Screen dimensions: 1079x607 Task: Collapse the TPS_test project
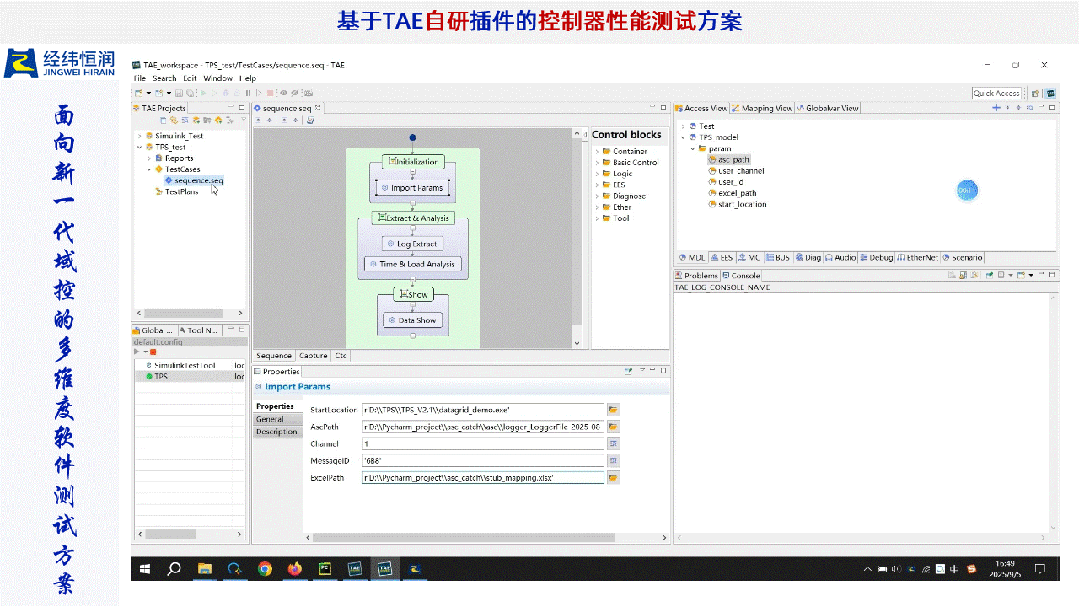pos(140,147)
